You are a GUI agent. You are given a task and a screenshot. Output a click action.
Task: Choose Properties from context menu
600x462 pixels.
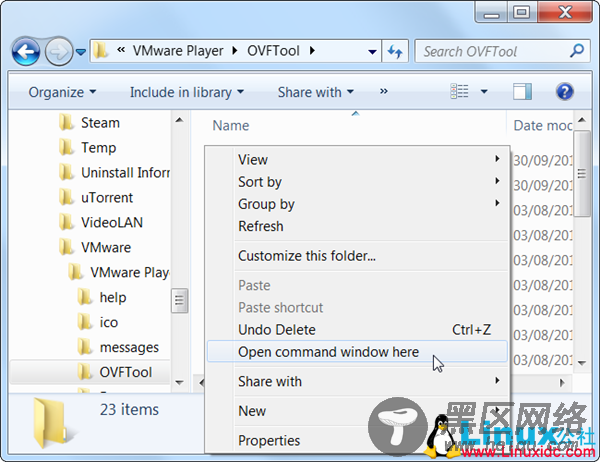[x=358, y=441]
